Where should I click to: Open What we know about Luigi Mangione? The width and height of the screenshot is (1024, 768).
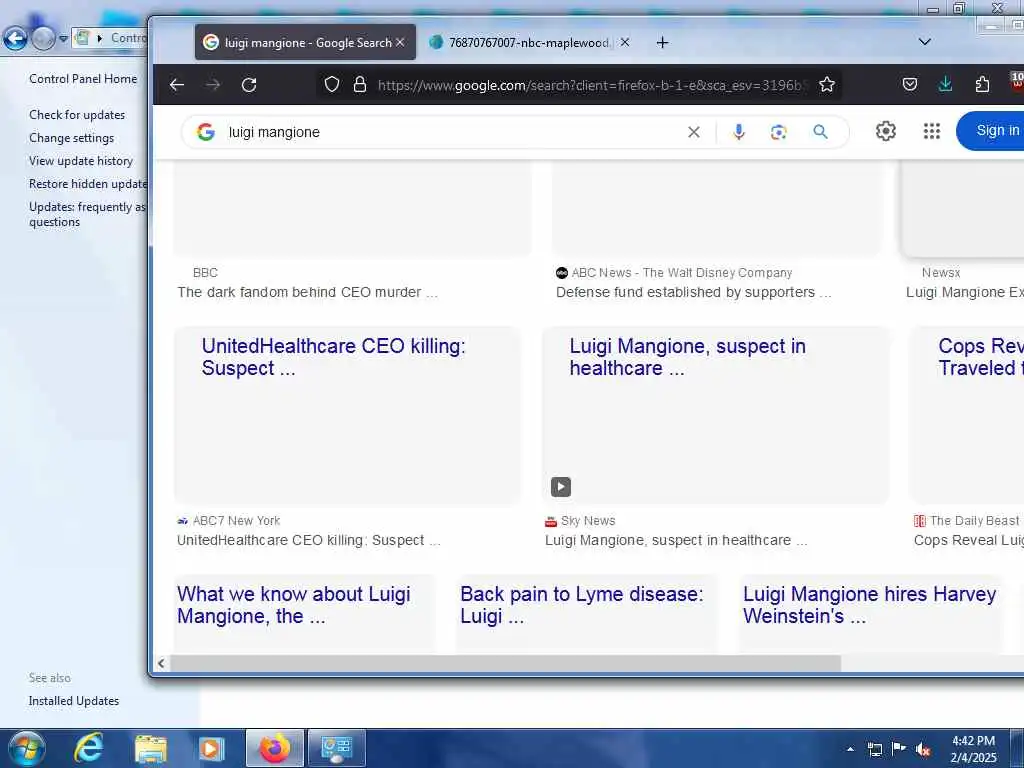point(294,605)
